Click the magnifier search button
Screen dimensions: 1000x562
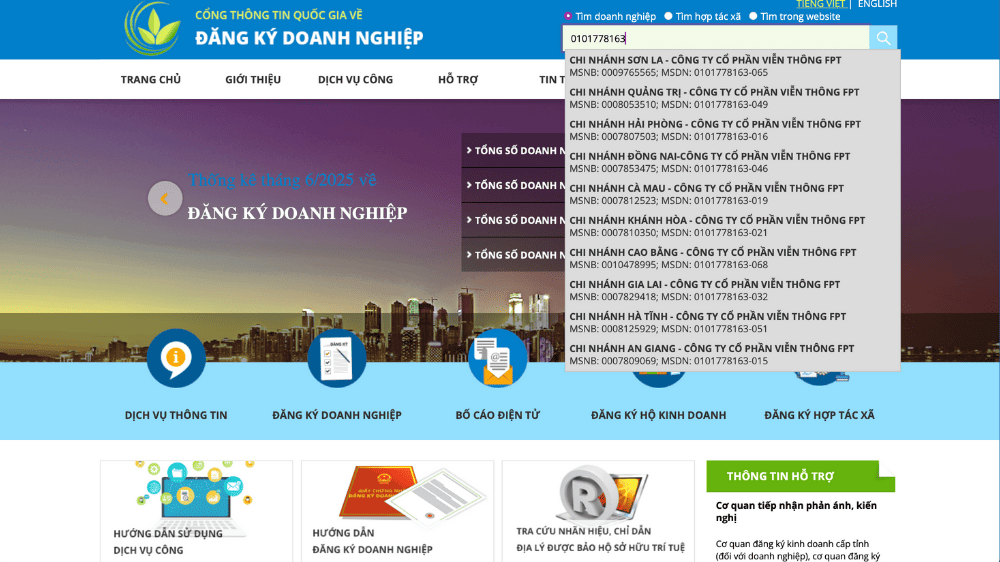883,38
